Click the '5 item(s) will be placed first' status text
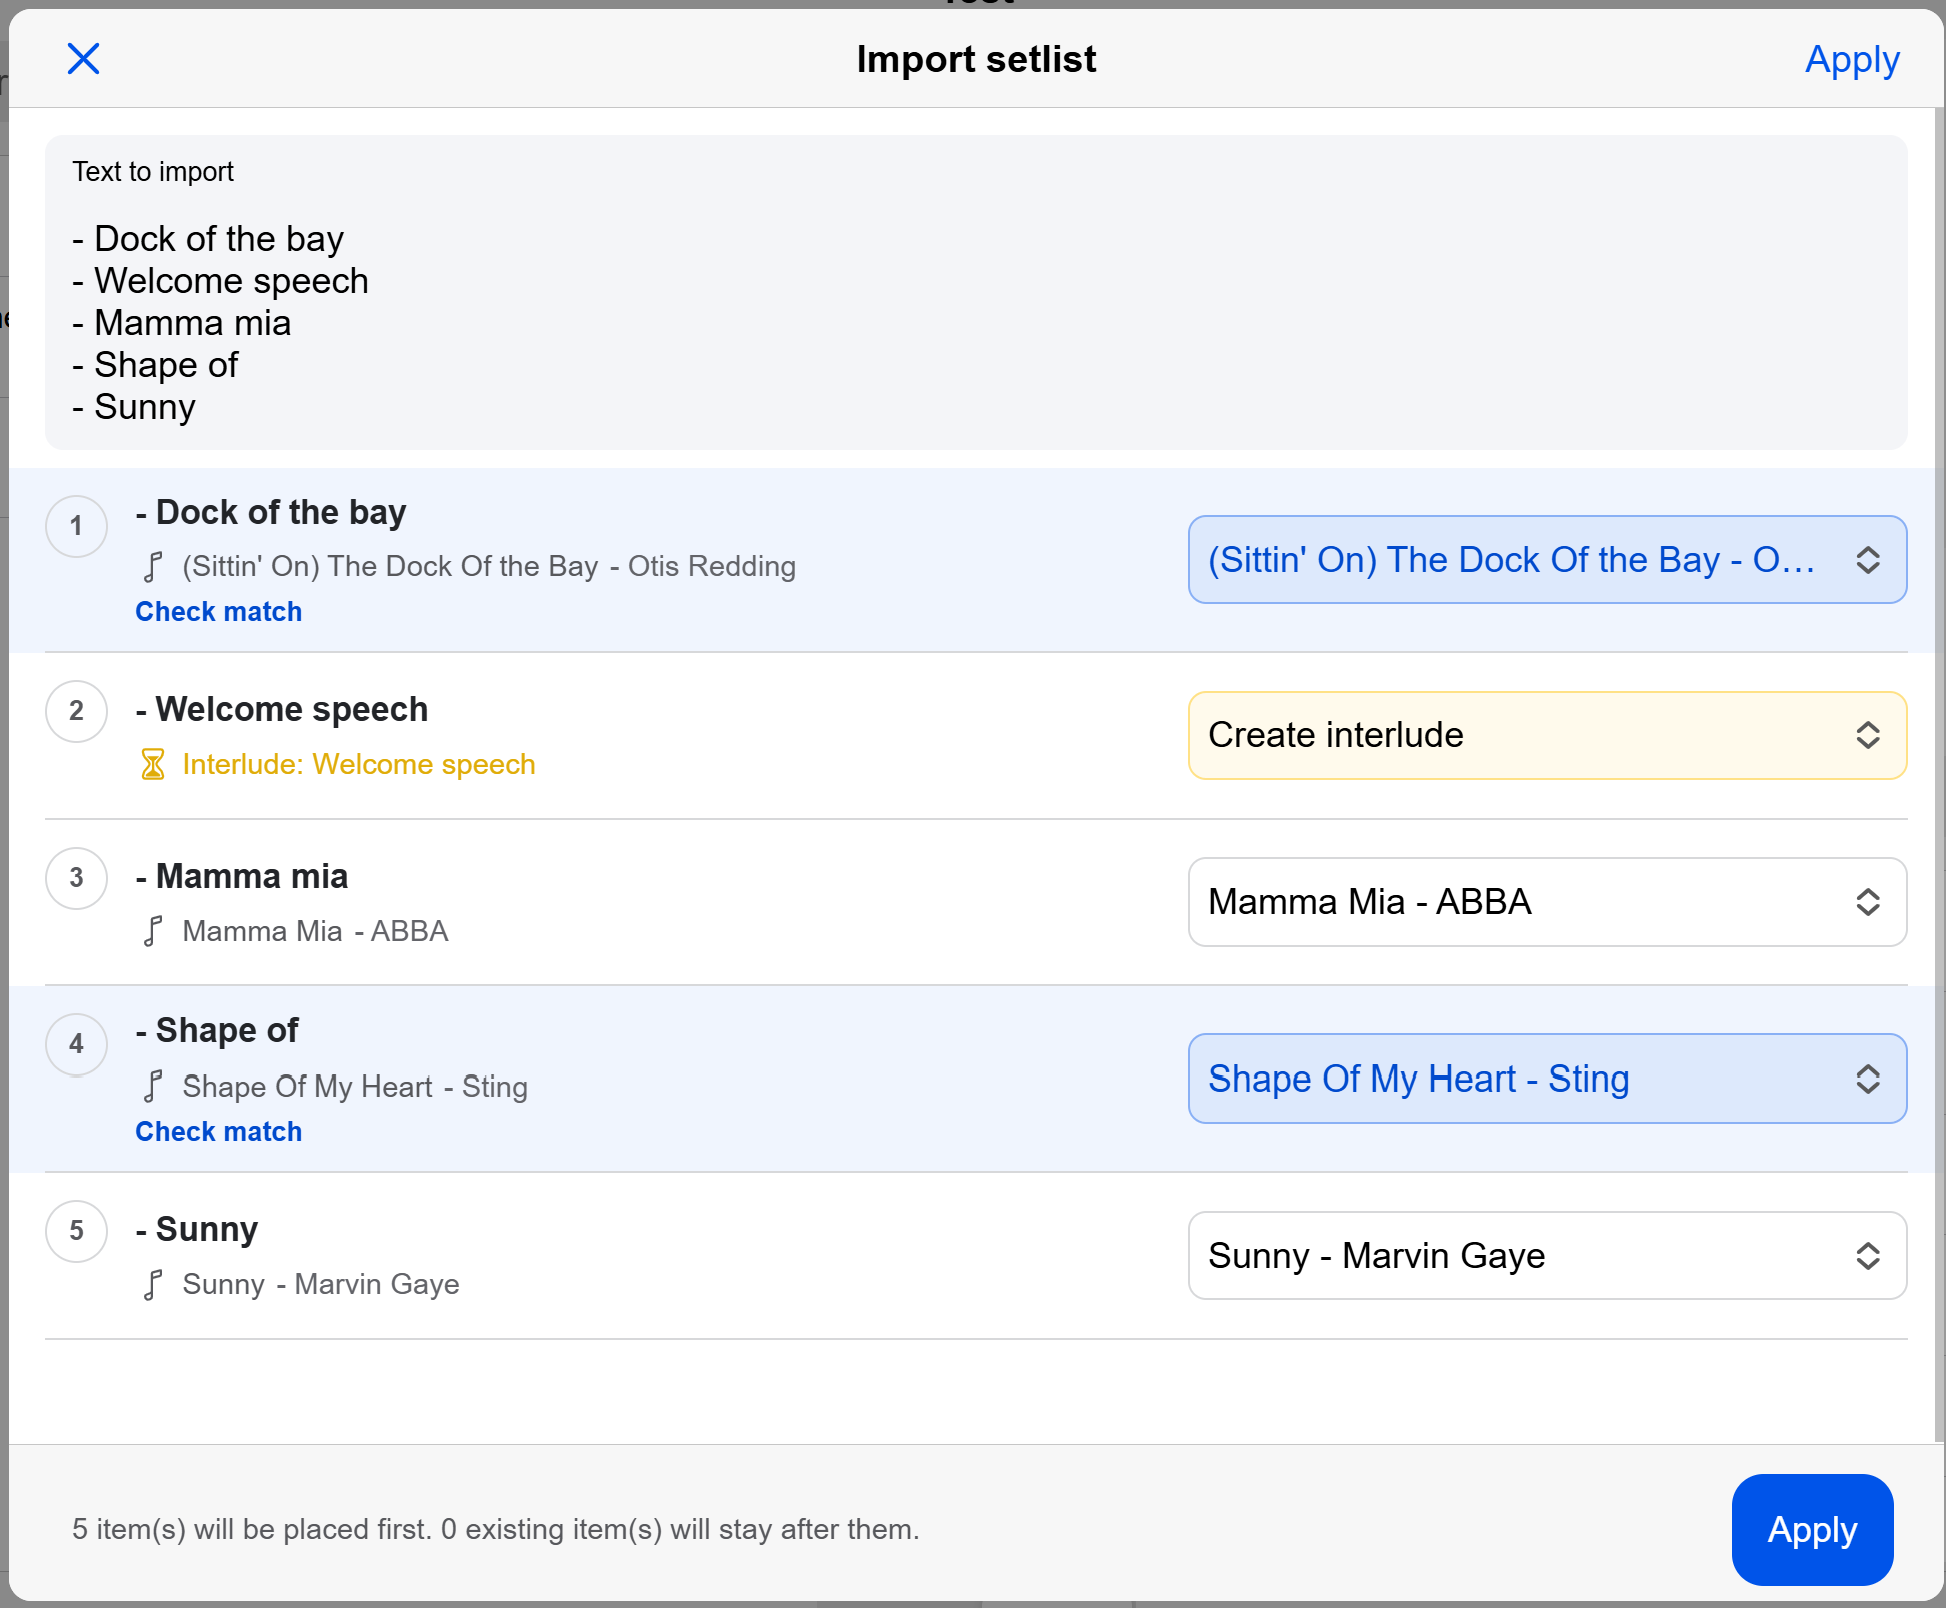The width and height of the screenshot is (1946, 1608). (495, 1529)
